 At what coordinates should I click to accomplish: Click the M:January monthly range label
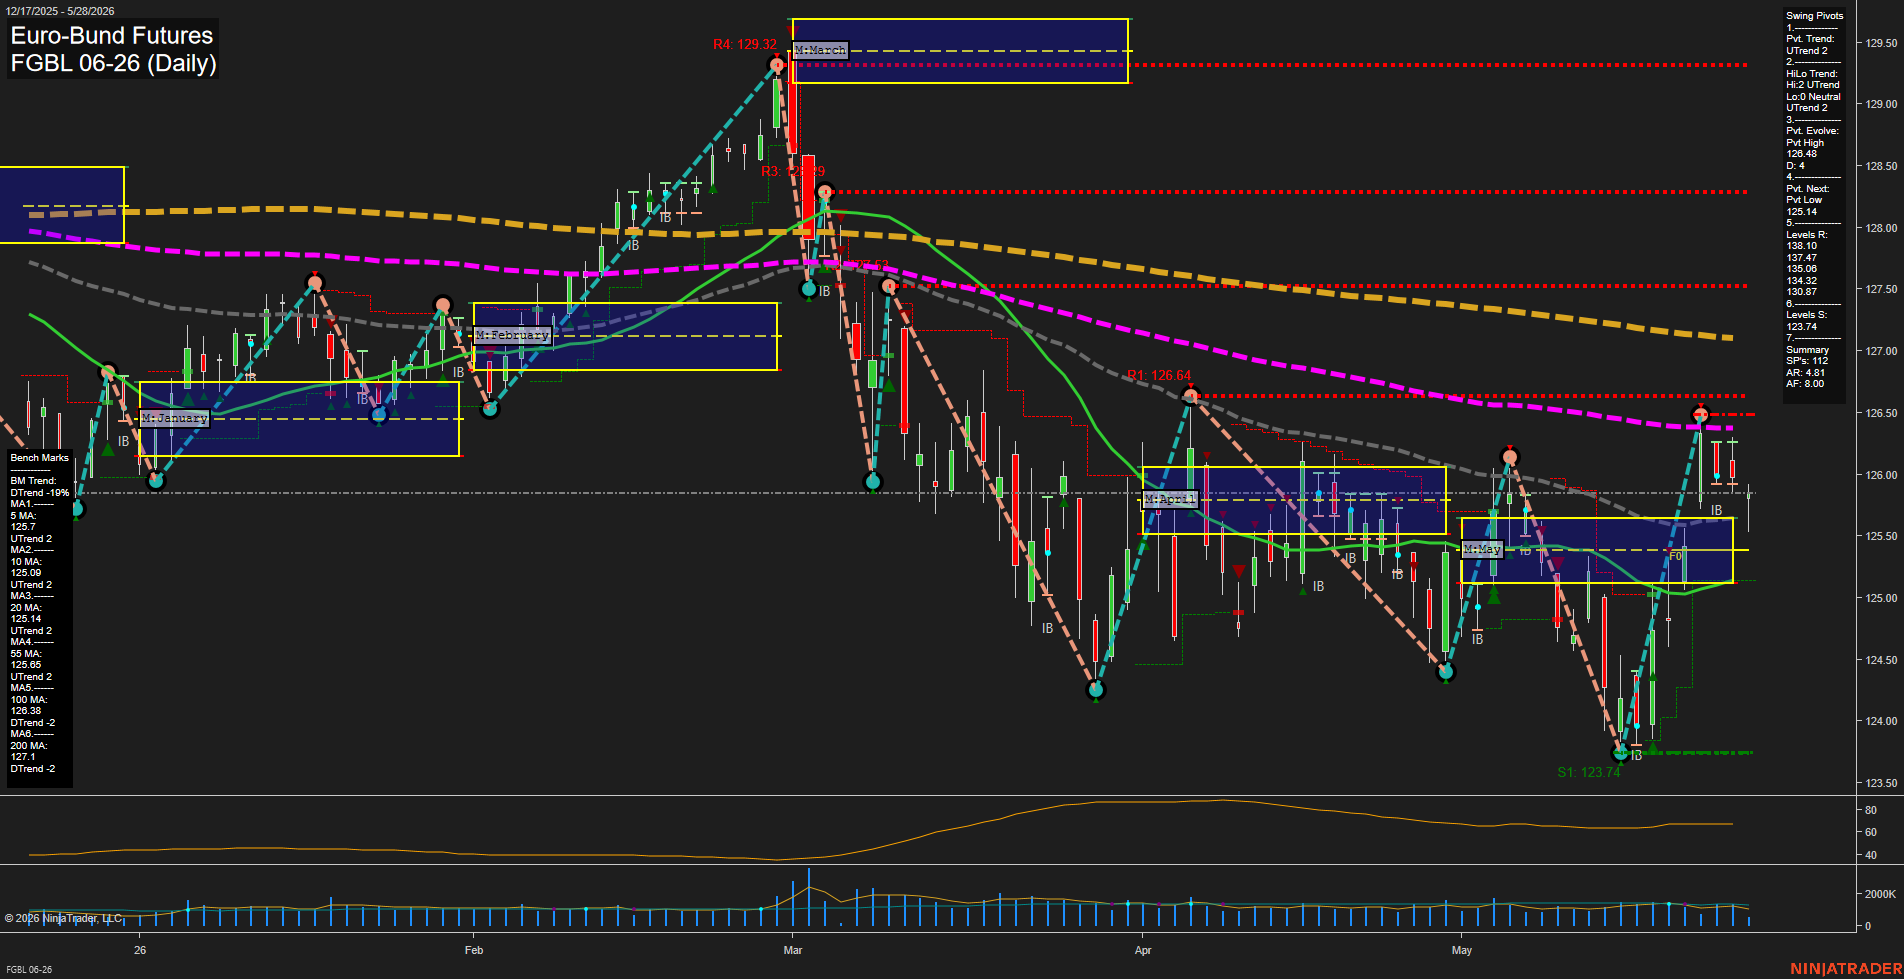(x=175, y=418)
